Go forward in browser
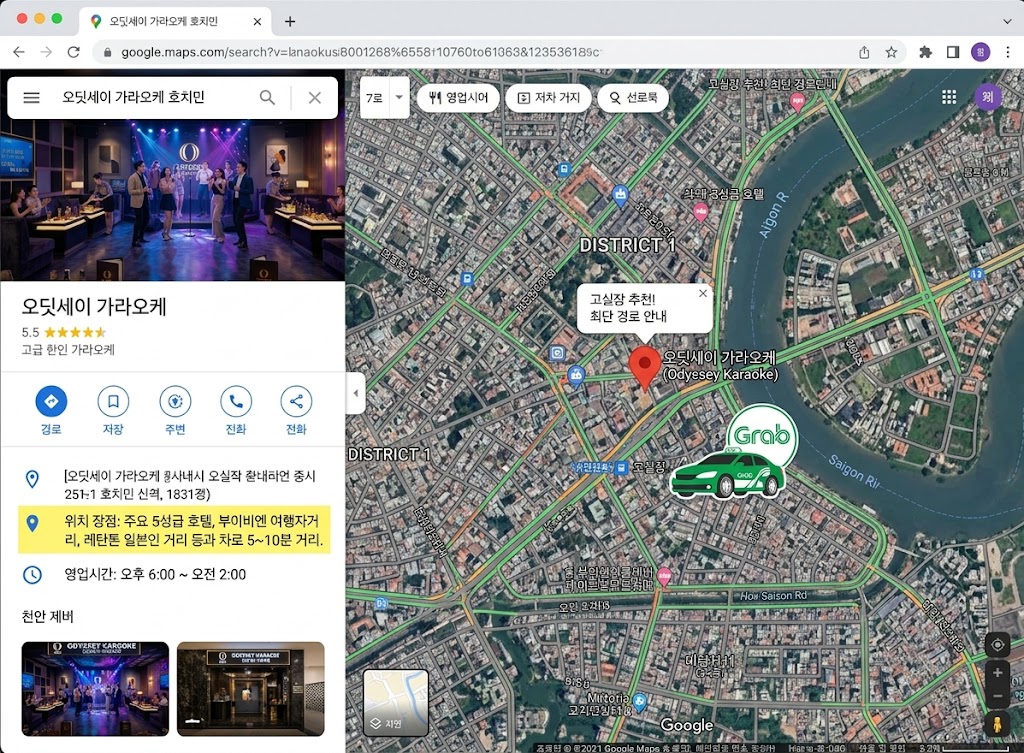This screenshot has width=1024, height=753. coord(46,52)
